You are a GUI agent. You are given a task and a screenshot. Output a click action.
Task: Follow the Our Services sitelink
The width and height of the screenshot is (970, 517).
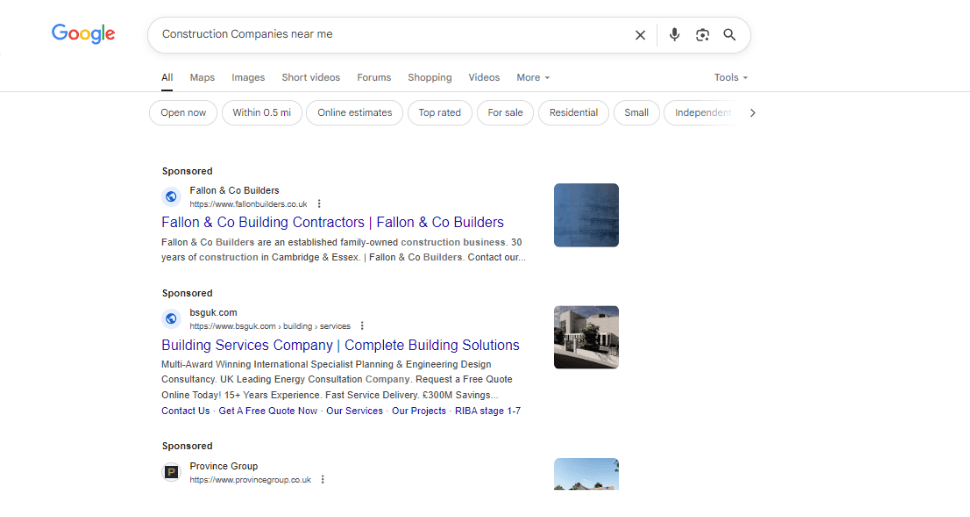coord(354,411)
